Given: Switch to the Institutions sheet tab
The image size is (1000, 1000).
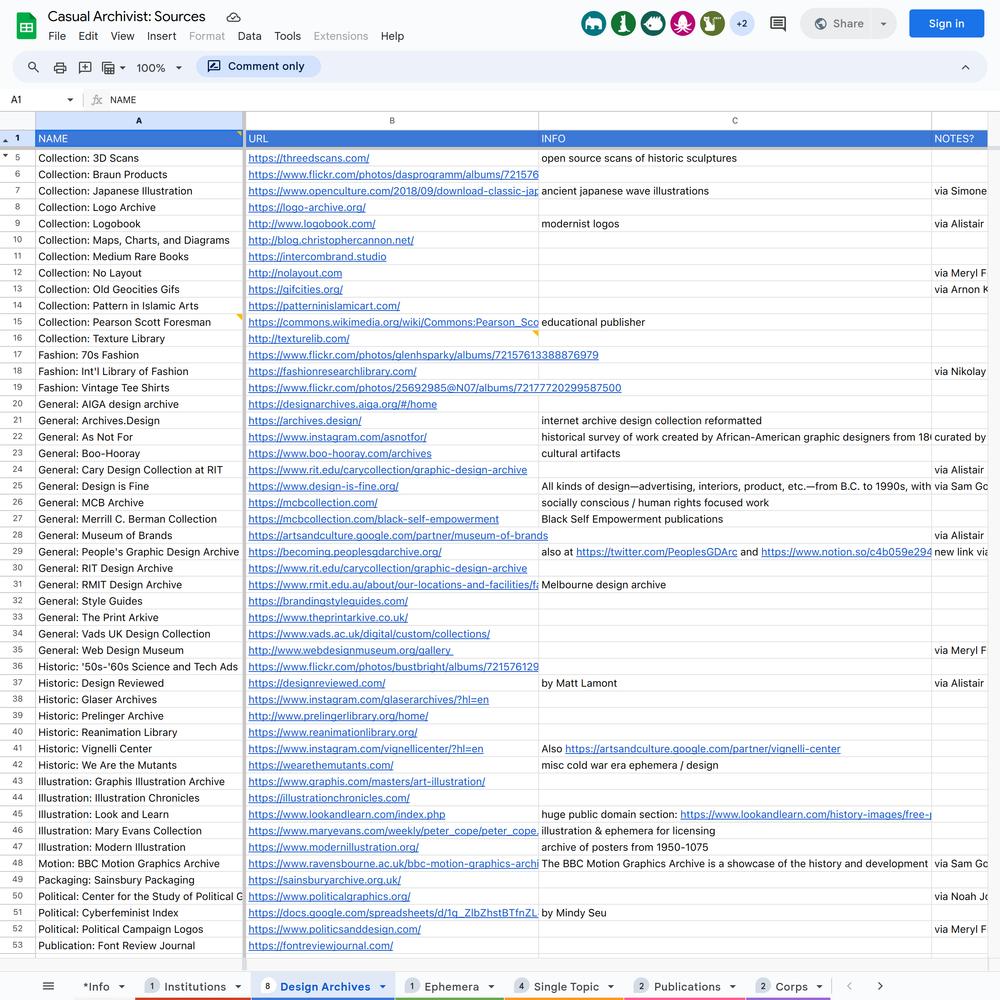Looking at the screenshot, I should tap(195, 987).
